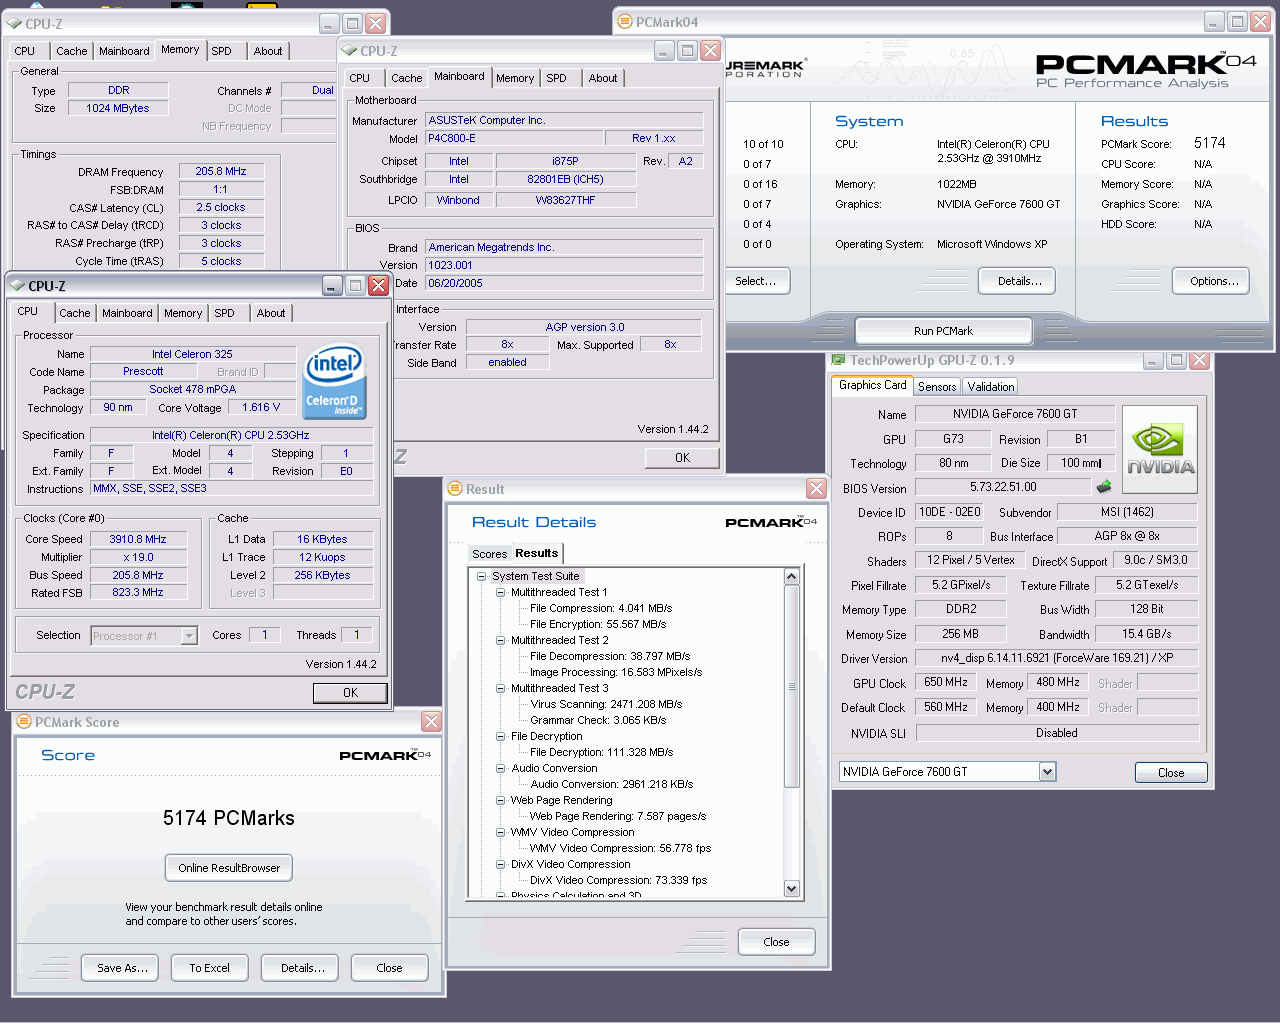Click OK in CPU-Z Mainboard window

pyautogui.click(x=682, y=458)
